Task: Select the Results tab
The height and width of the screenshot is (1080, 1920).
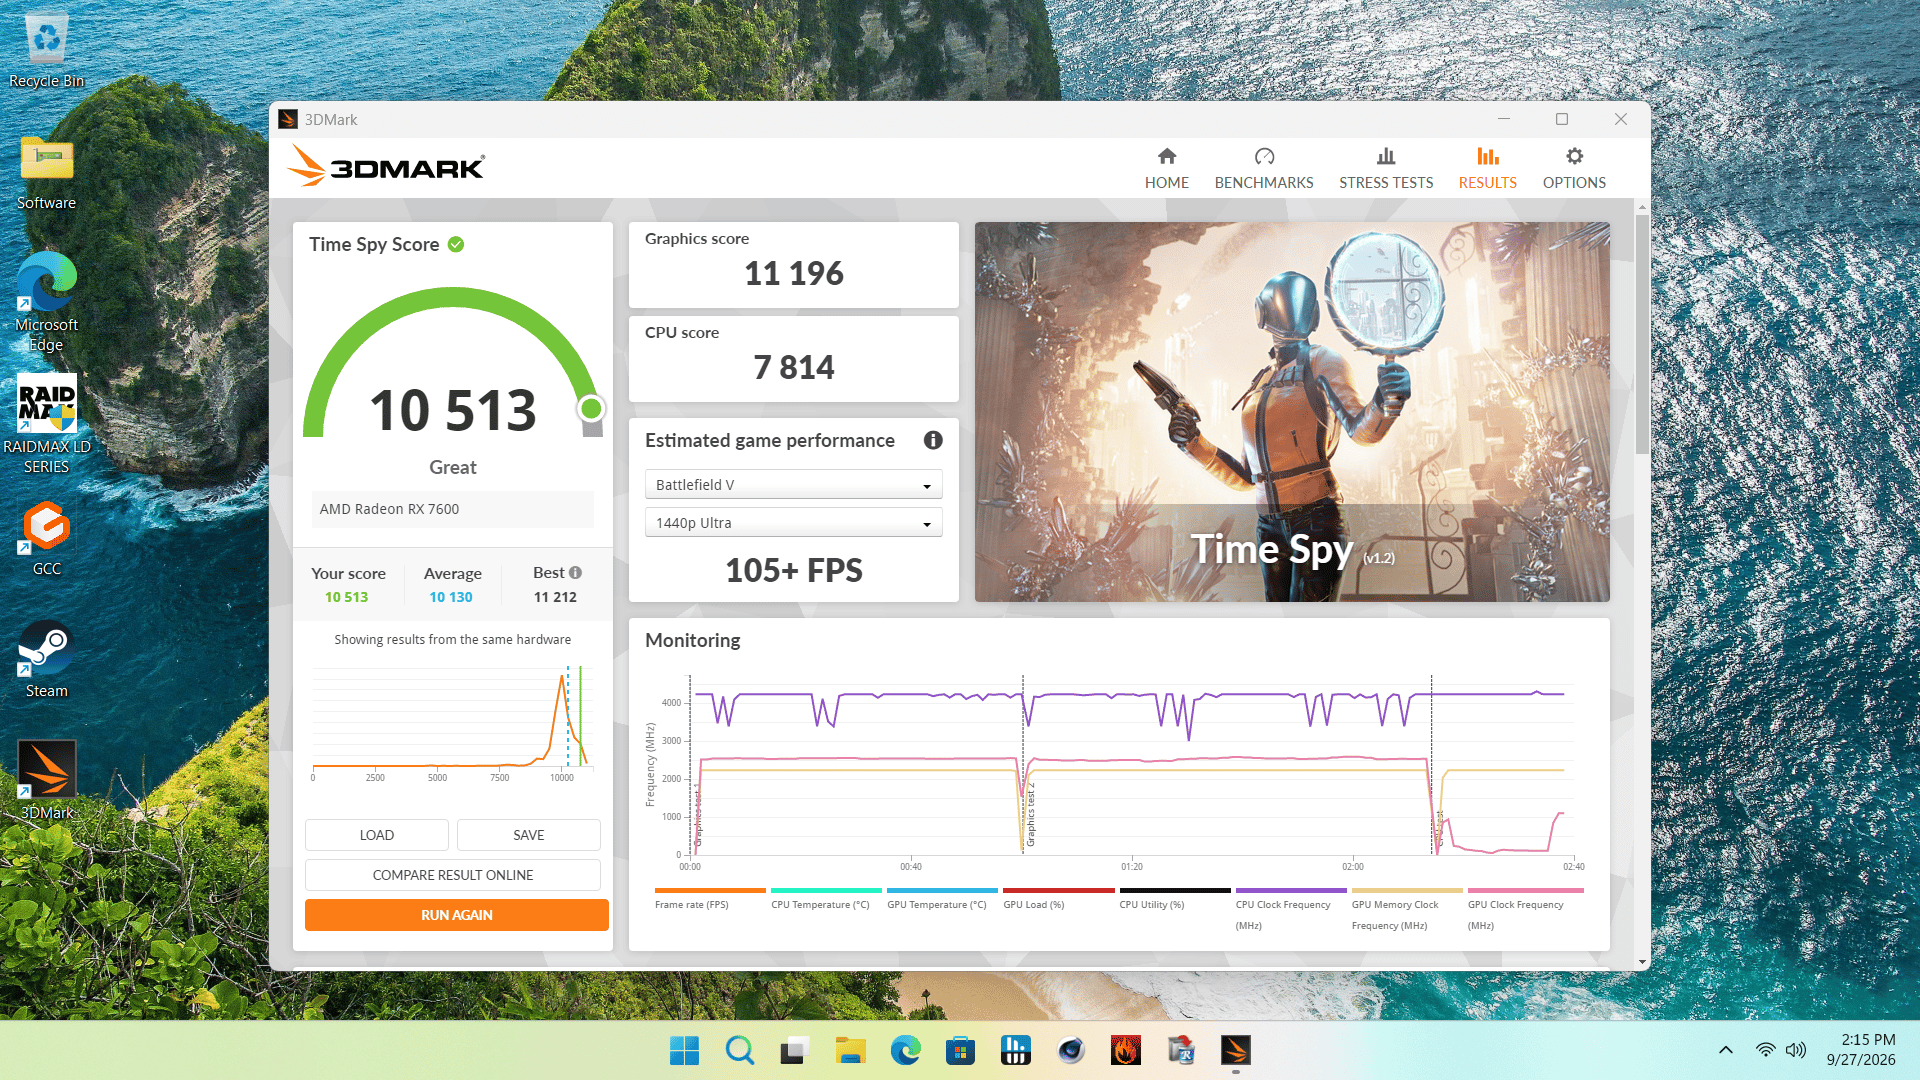Action: (x=1487, y=168)
